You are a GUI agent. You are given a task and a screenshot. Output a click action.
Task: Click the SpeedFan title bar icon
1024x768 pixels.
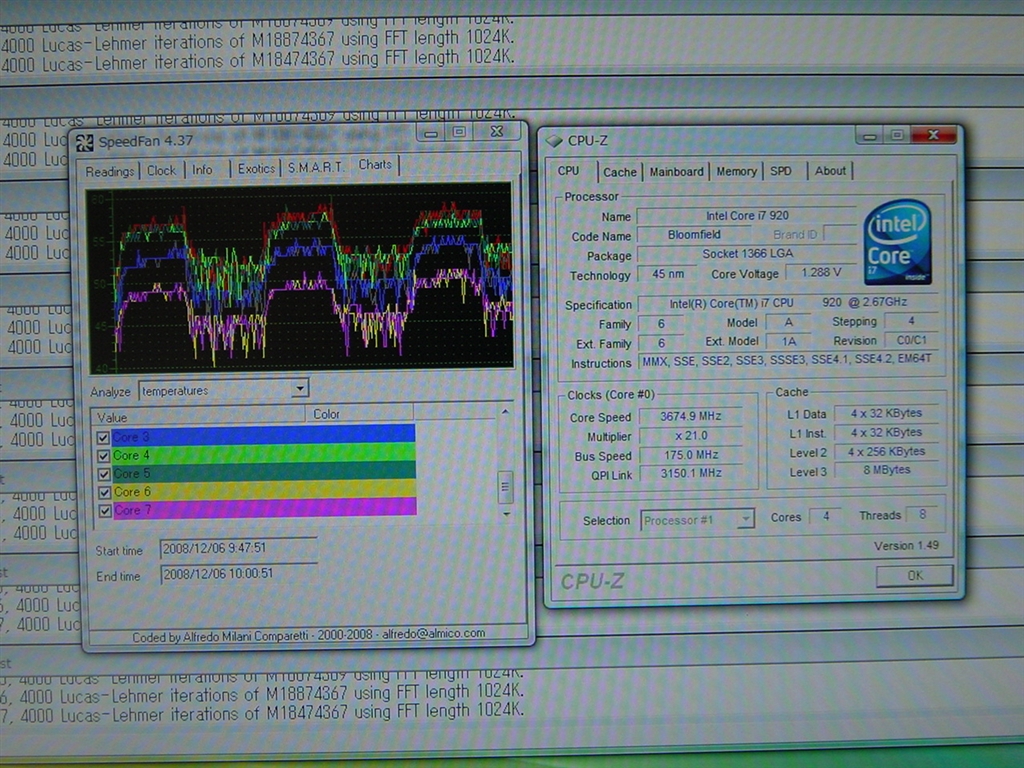(x=84, y=142)
